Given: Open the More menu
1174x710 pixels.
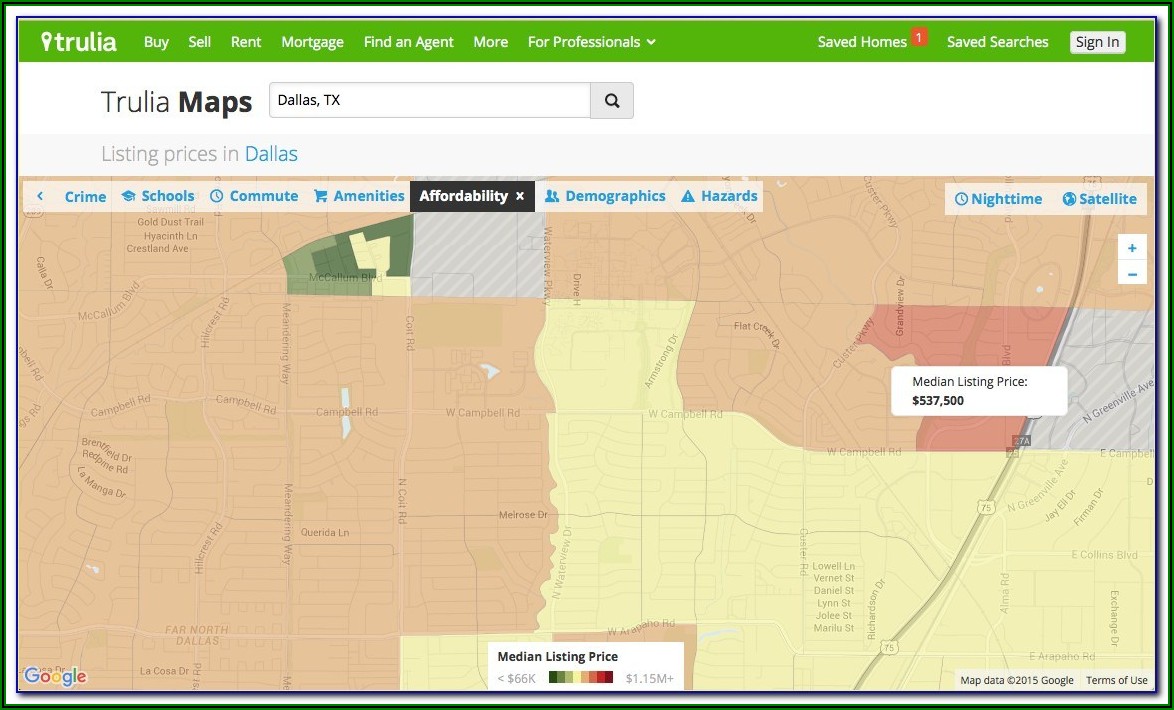Looking at the screenshot, I should click(490, 42).
